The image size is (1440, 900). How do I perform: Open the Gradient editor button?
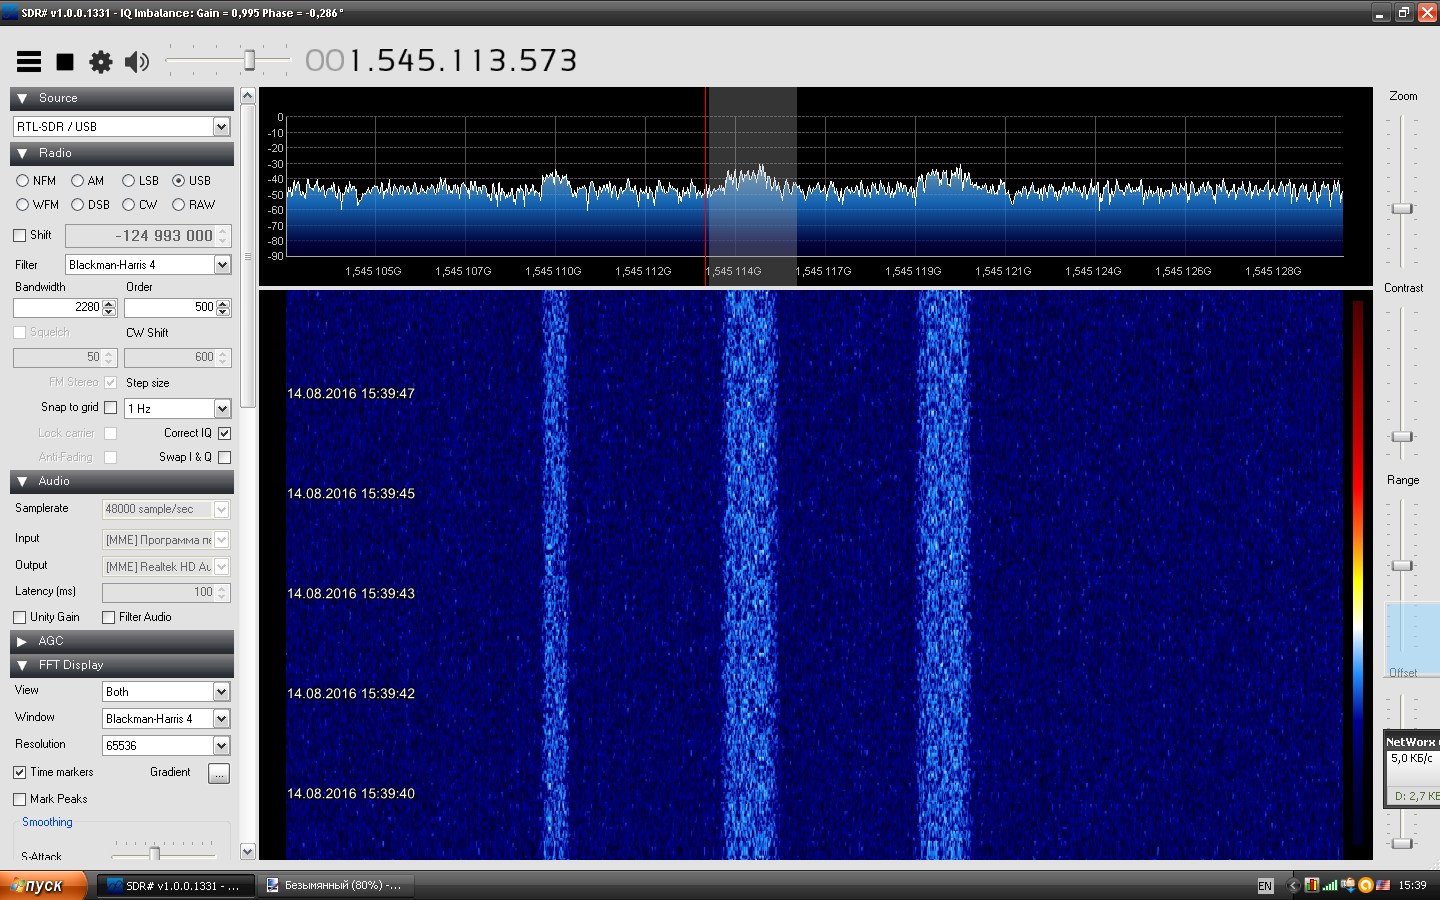click(219, 773)
